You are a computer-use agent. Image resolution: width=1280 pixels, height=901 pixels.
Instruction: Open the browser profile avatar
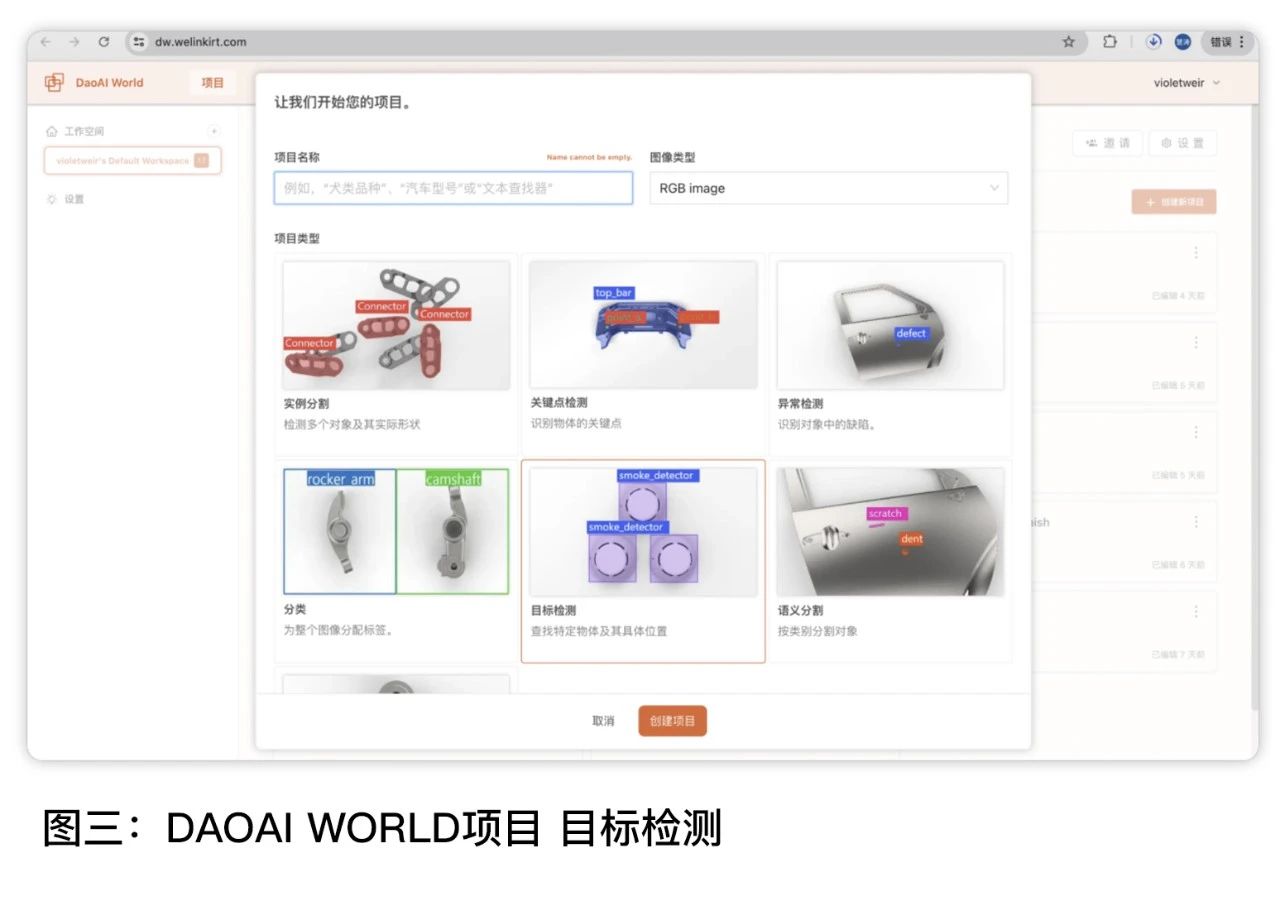coord(1183,42)
